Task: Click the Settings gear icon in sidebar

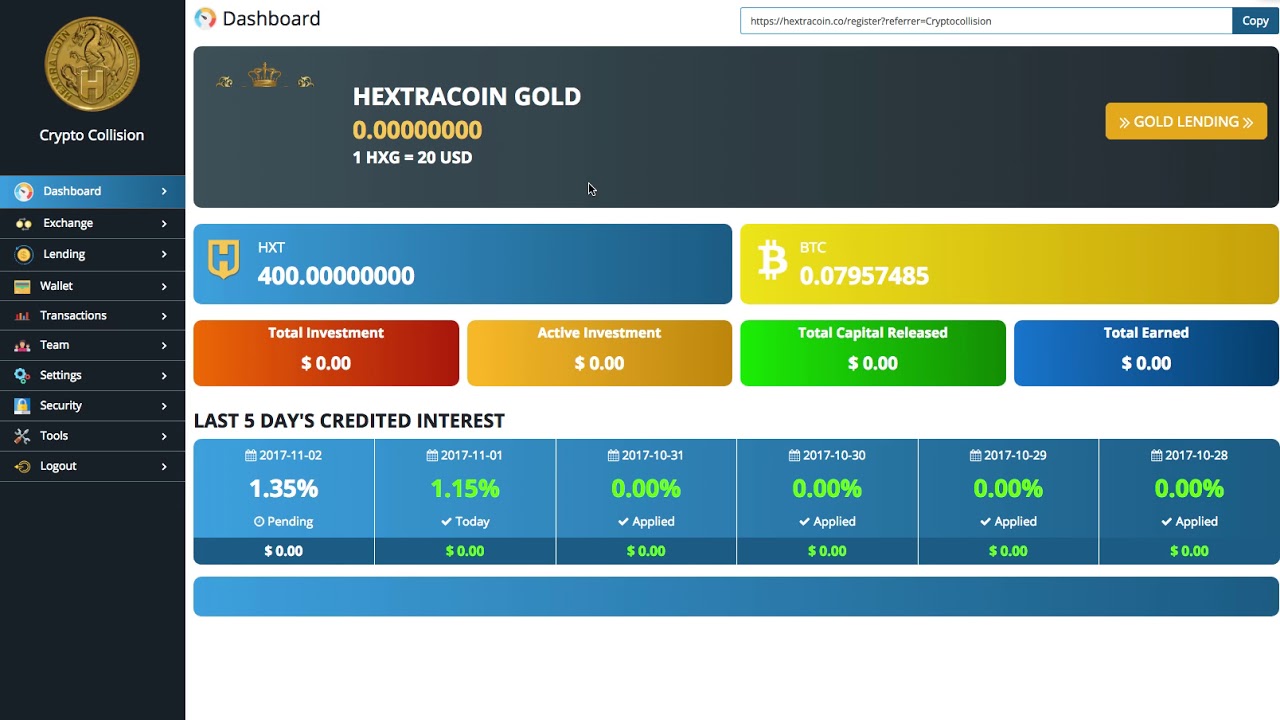Action: click(x=22, y=375)
